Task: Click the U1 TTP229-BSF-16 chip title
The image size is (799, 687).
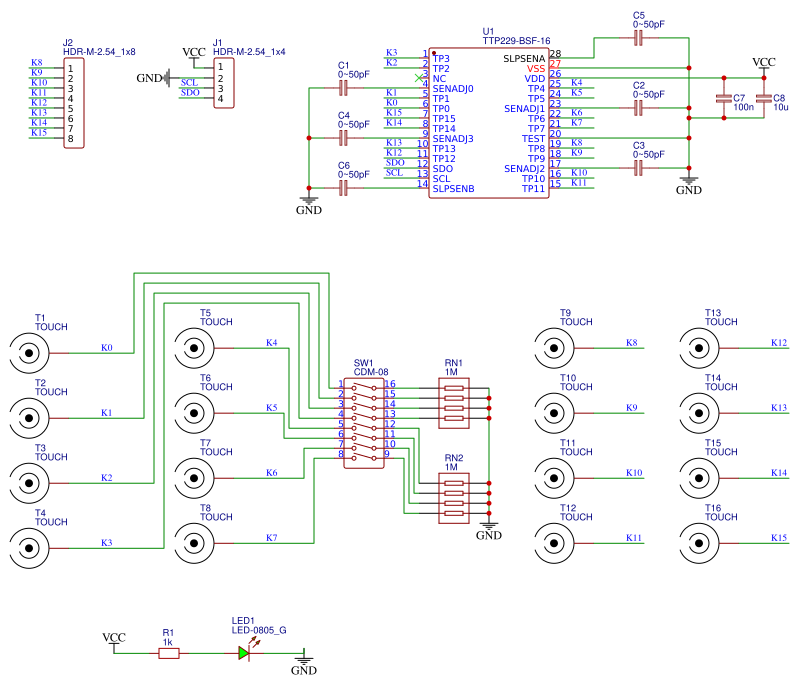Action: tap(515, 41)
